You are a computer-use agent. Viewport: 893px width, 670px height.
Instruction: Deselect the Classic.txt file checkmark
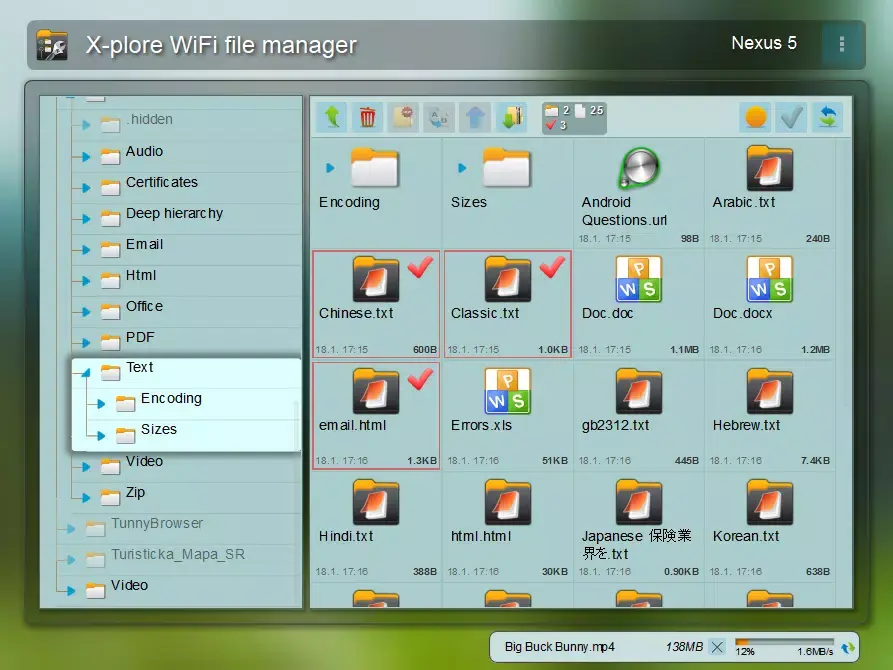pos(551,268)
